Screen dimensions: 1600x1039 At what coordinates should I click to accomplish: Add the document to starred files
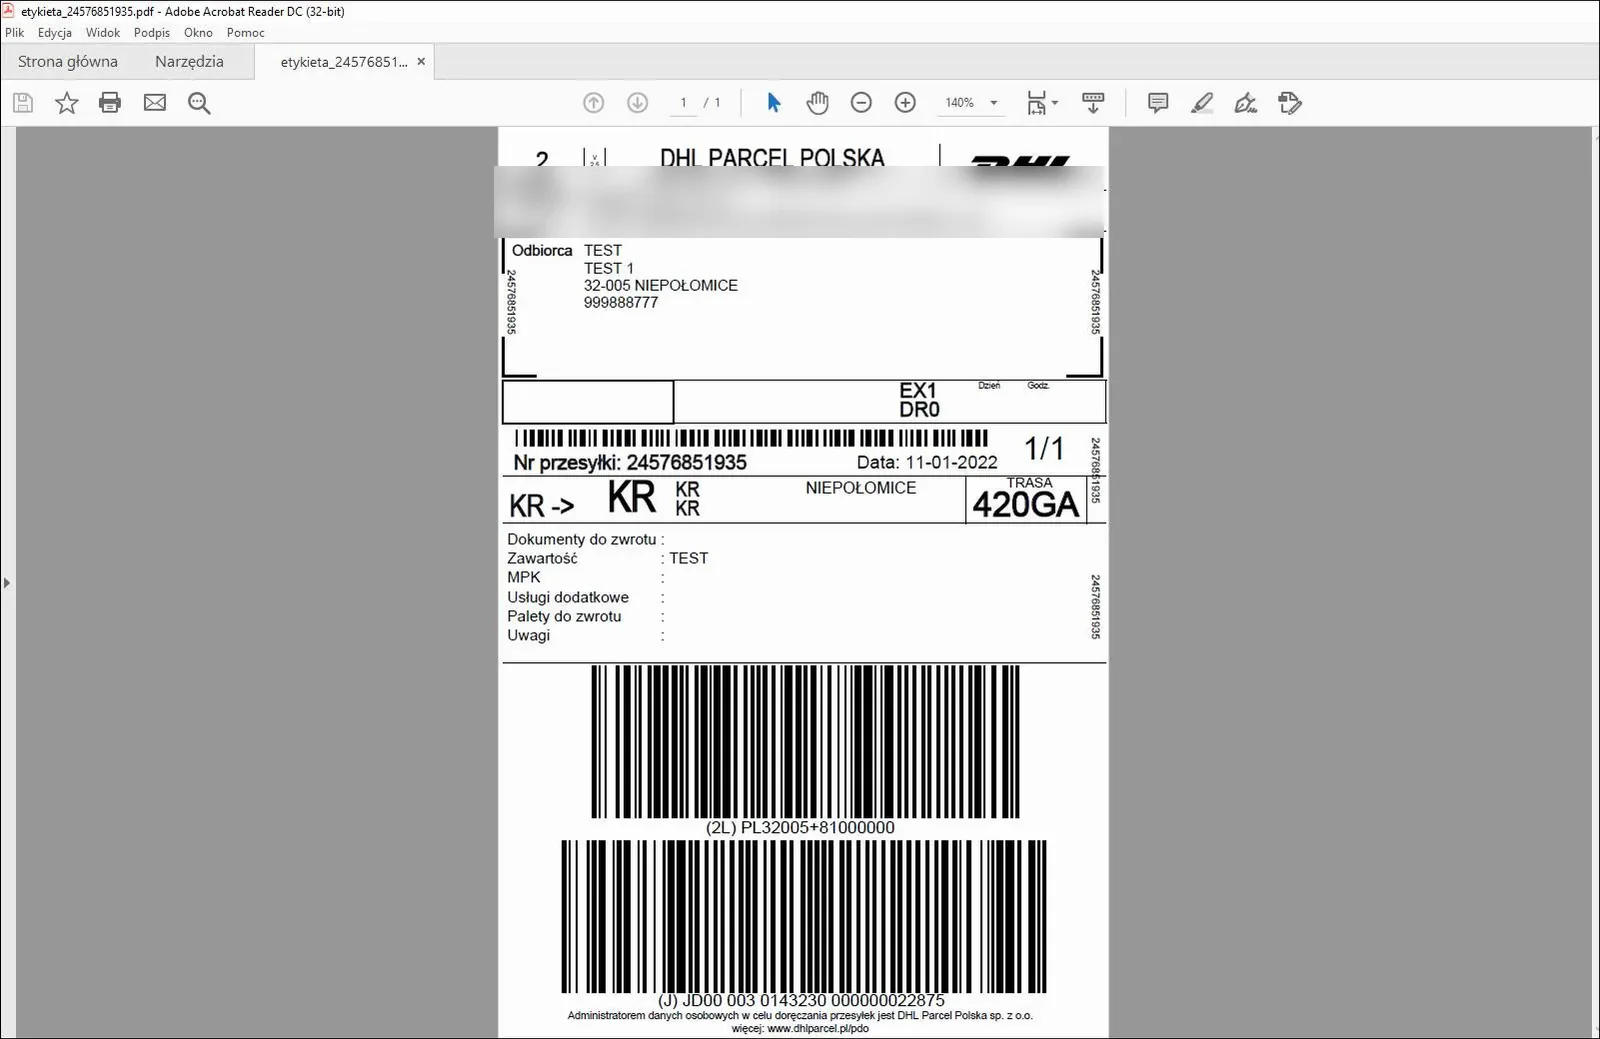(x=67, y=103)
